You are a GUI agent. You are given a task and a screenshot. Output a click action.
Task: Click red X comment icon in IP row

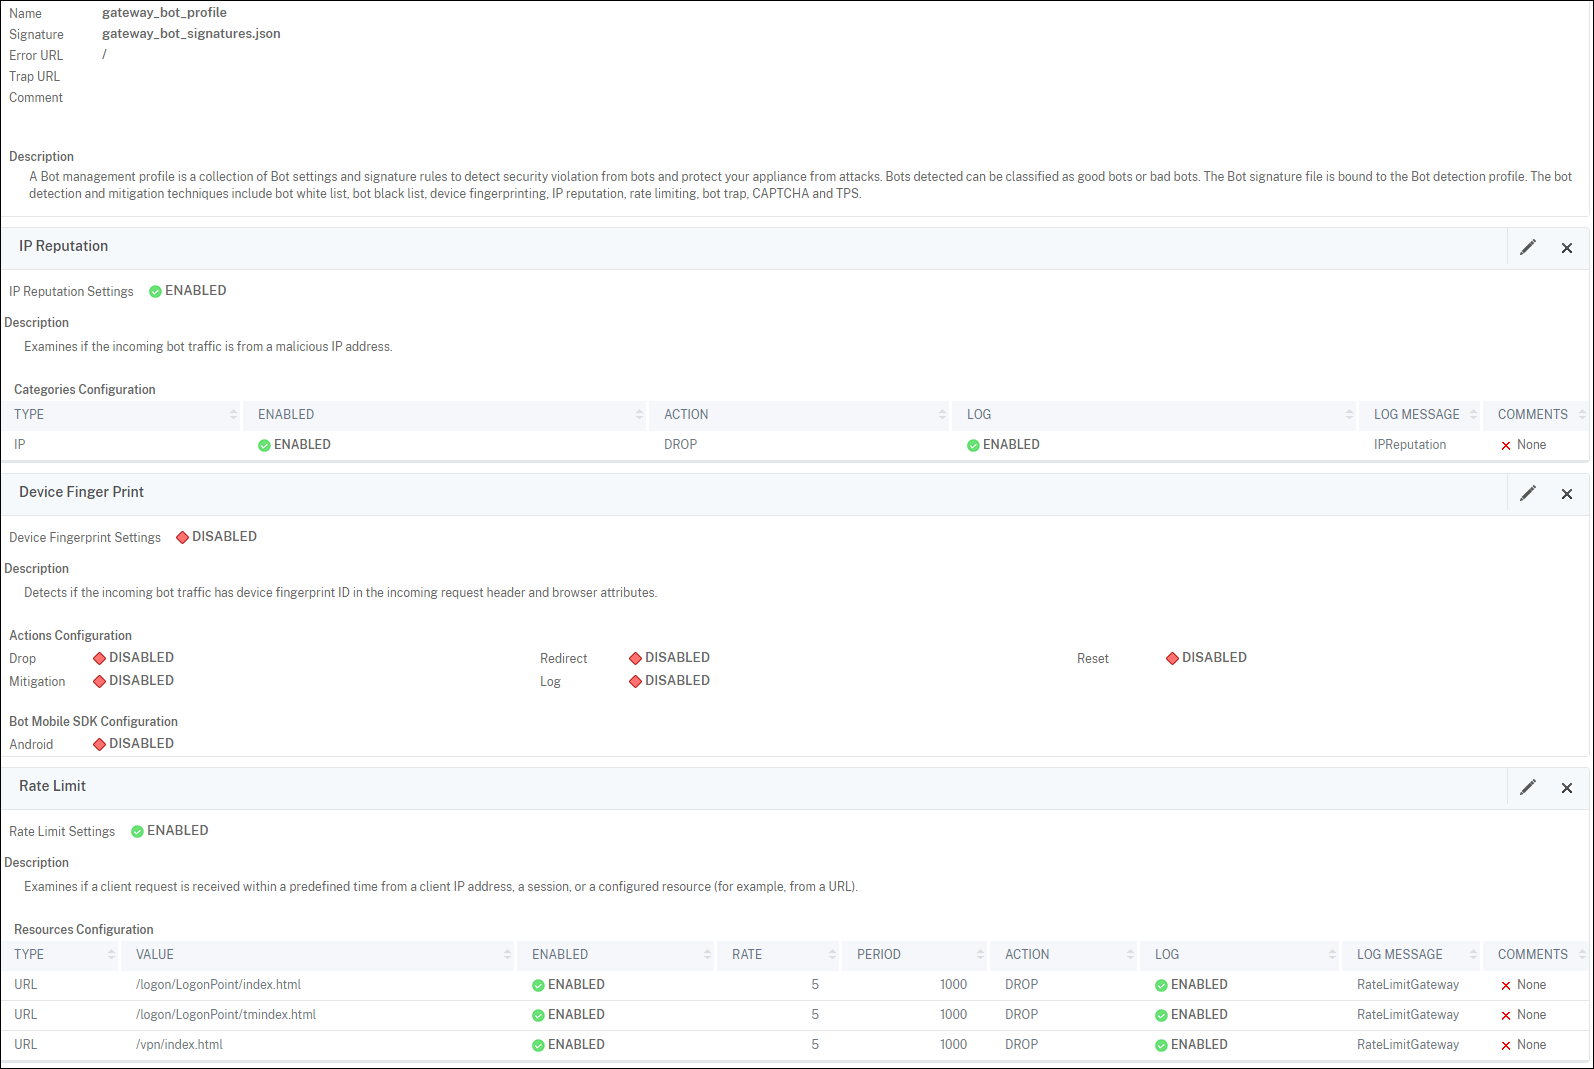click(x=1505, y=446)
